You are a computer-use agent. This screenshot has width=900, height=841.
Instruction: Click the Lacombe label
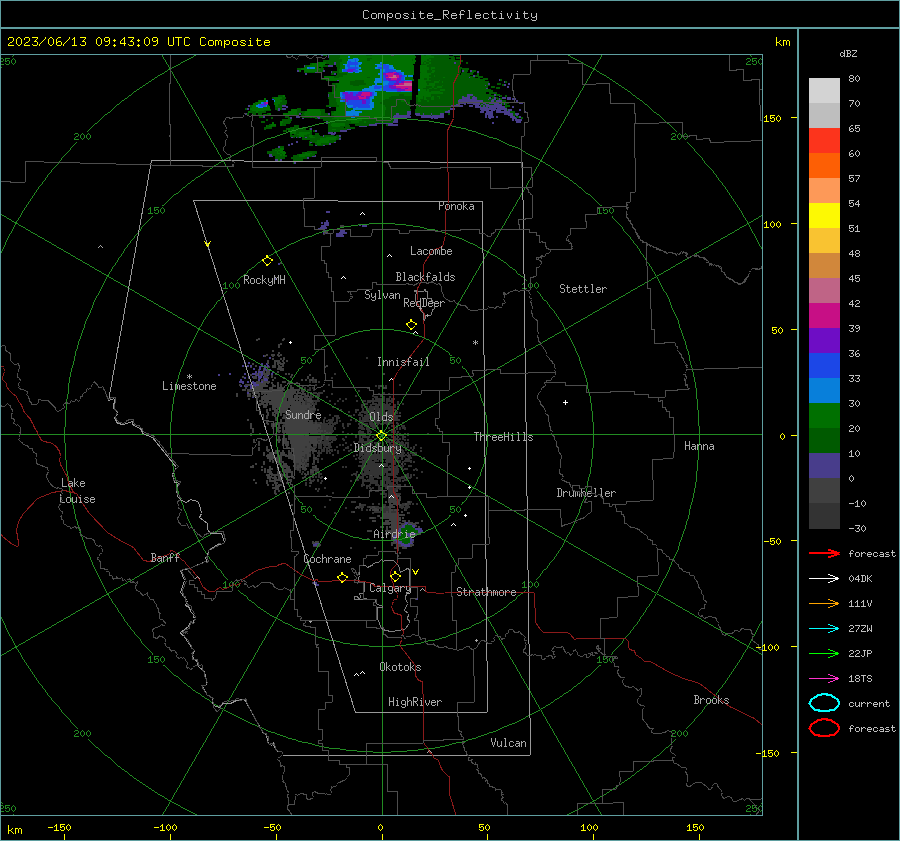tap(431, 251)
